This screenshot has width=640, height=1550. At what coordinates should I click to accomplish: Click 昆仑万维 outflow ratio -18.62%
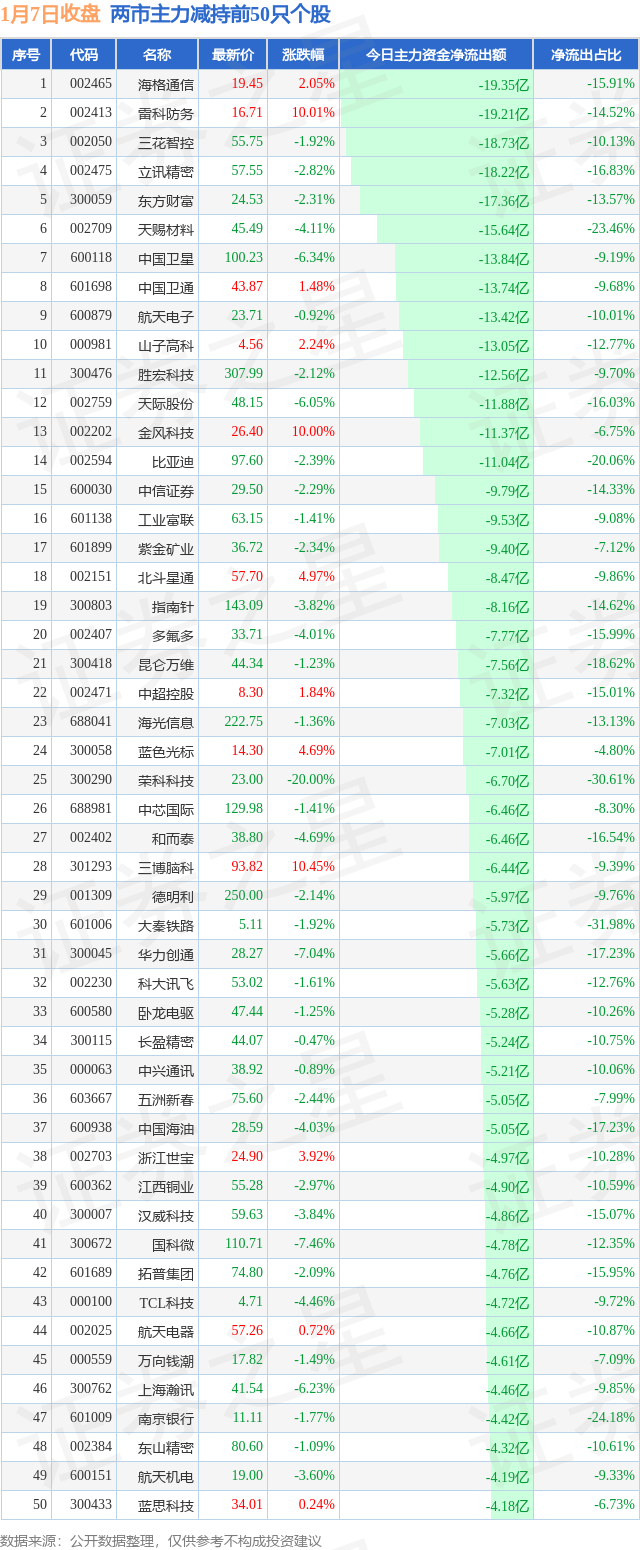610,664
